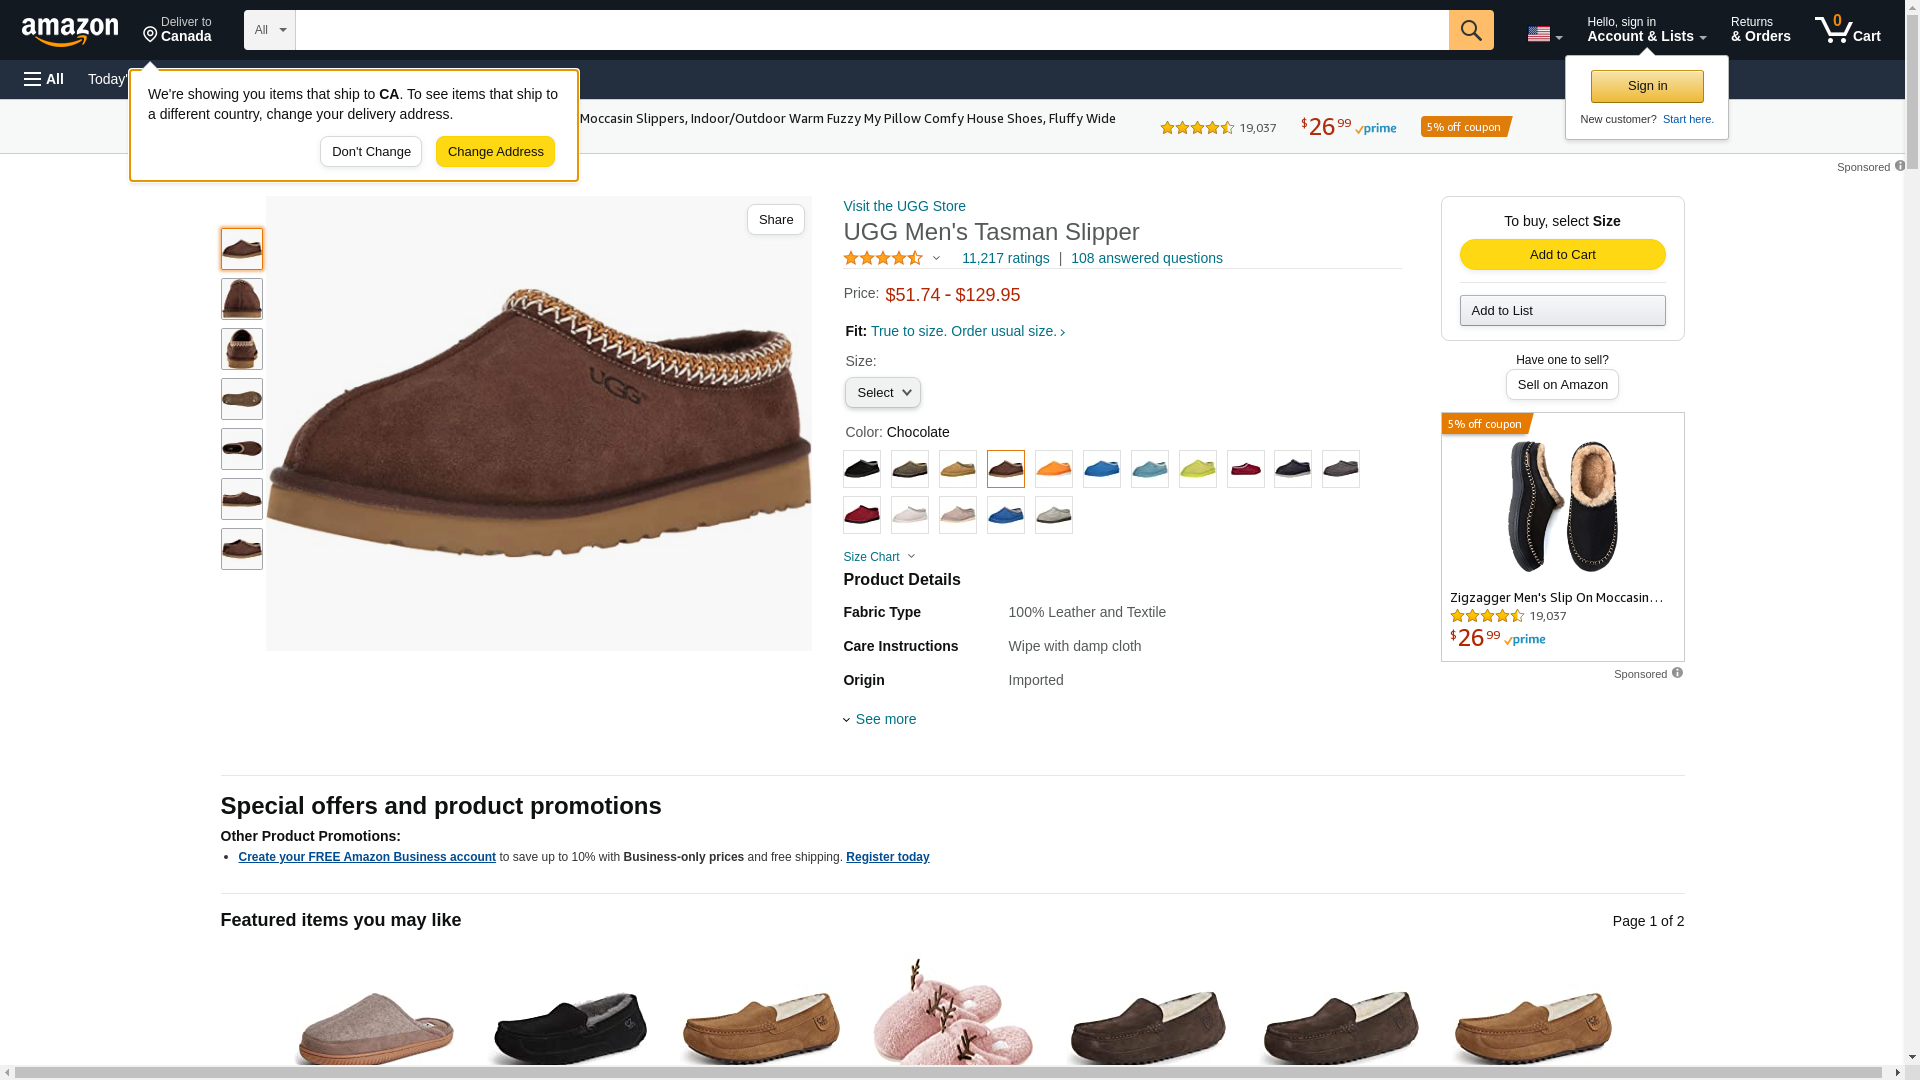Click the Amazon logo
The width and height of the screenshot is (1920, 1080).
click(70, 32)
